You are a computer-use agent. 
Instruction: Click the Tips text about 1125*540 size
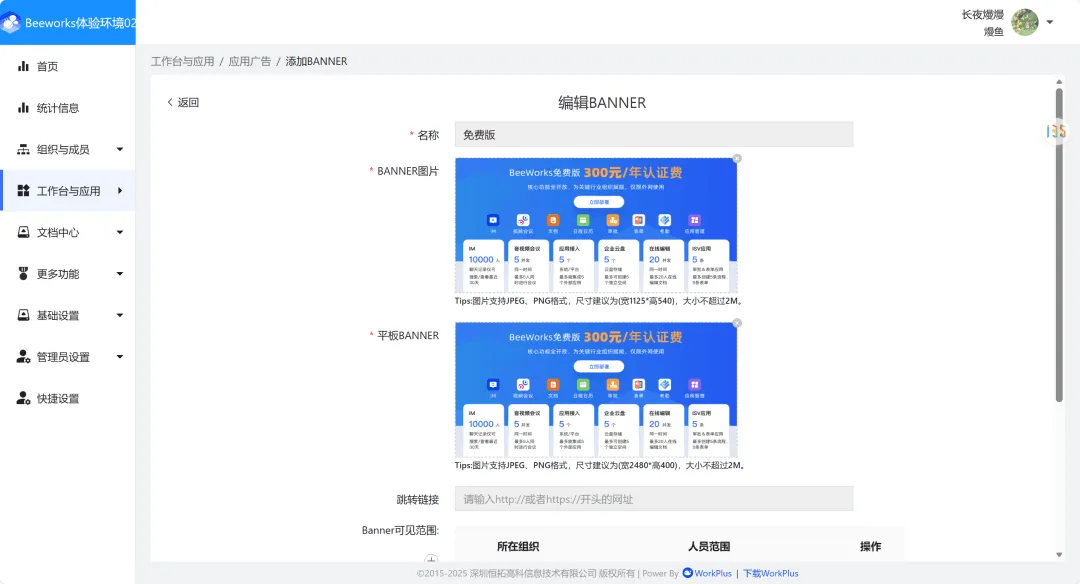(598, 301)
